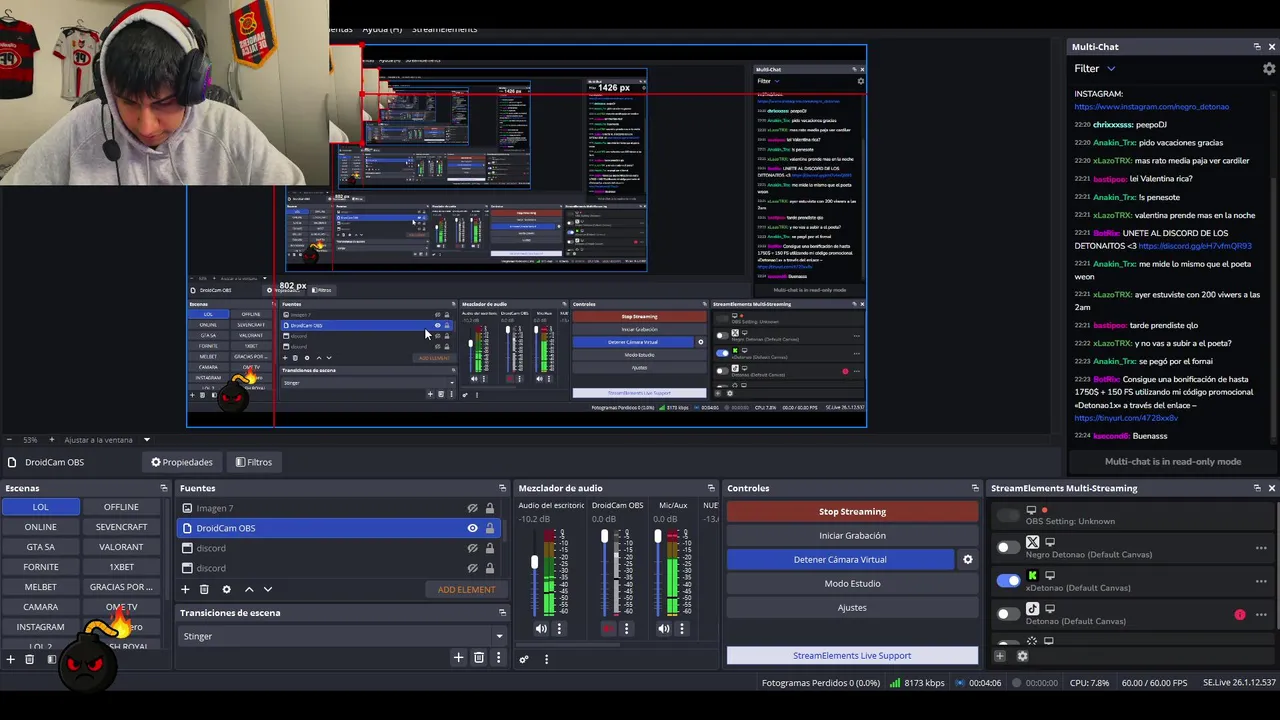Screen dimensions: 1280x720
Task: Mute Audio del escritorio speaker icon
Action: (541, 629)
